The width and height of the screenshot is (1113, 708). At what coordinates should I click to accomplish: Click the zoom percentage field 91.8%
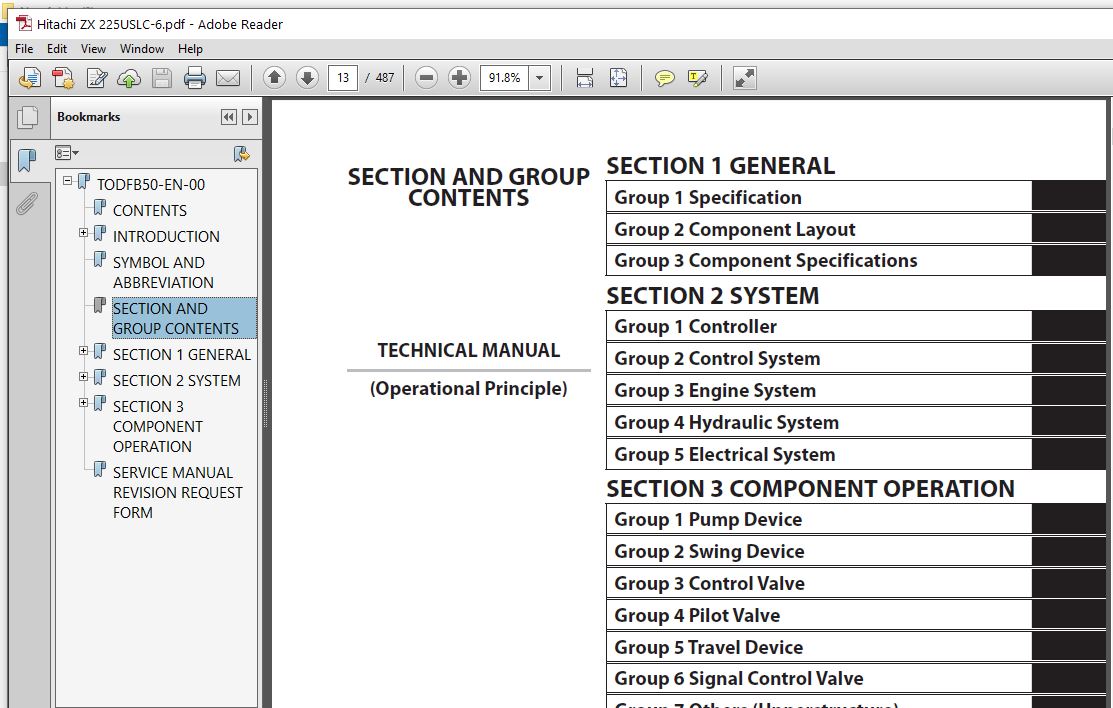coord(505,77)
